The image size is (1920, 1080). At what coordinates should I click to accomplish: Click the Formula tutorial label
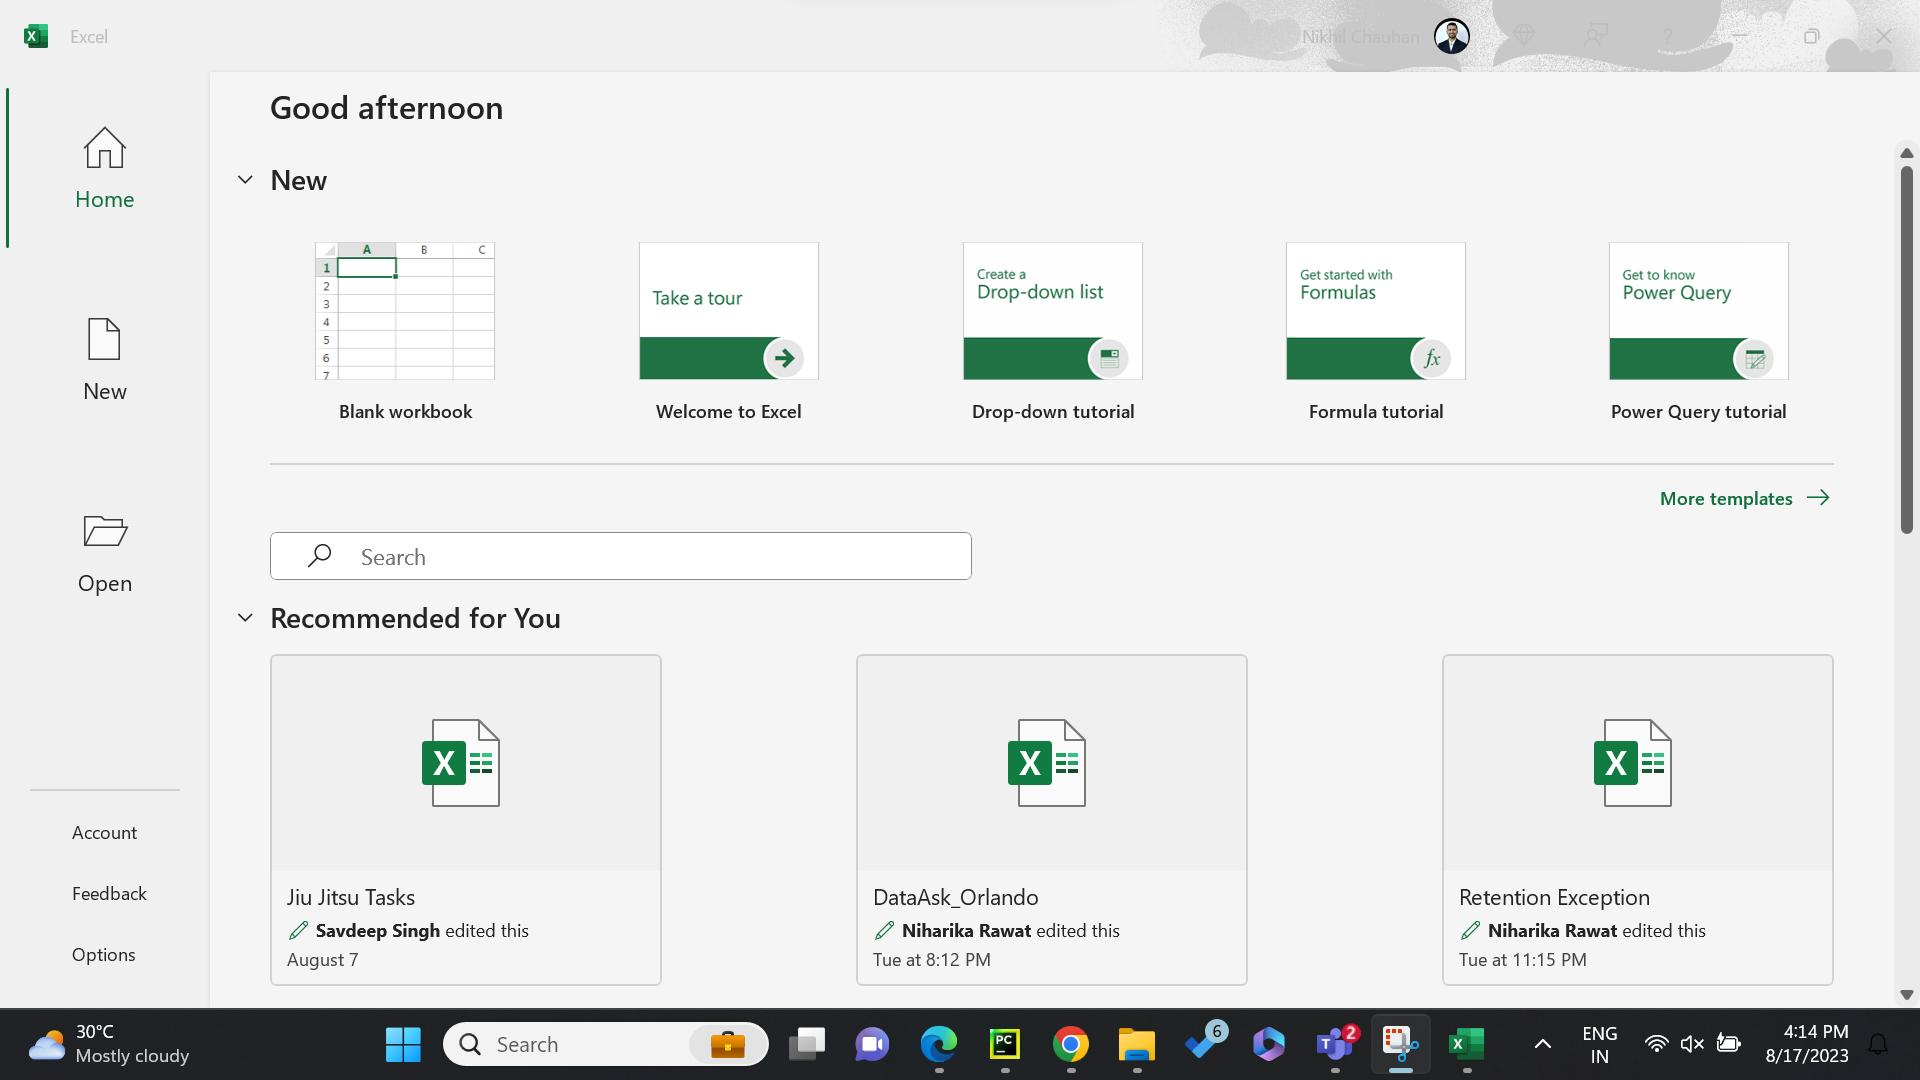click(x=1375, y=411)
